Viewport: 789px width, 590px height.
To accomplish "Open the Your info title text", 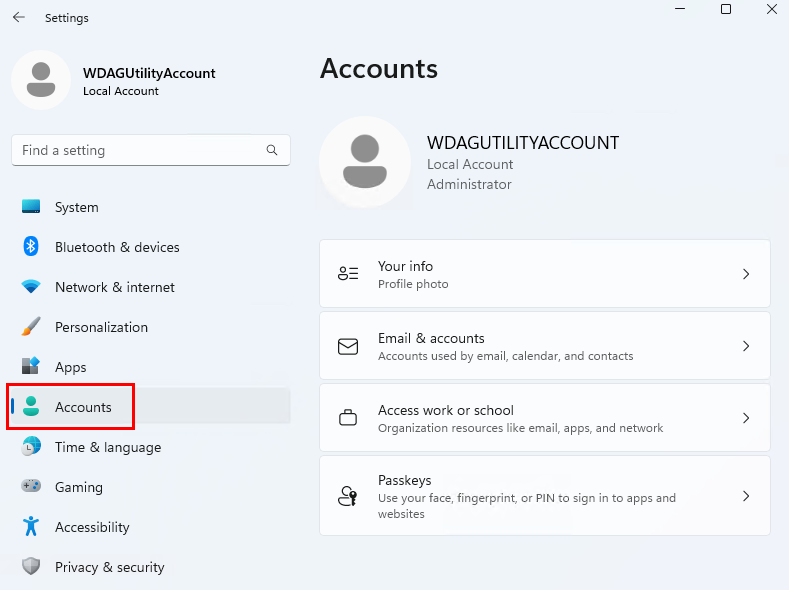I will click(405, 266).
